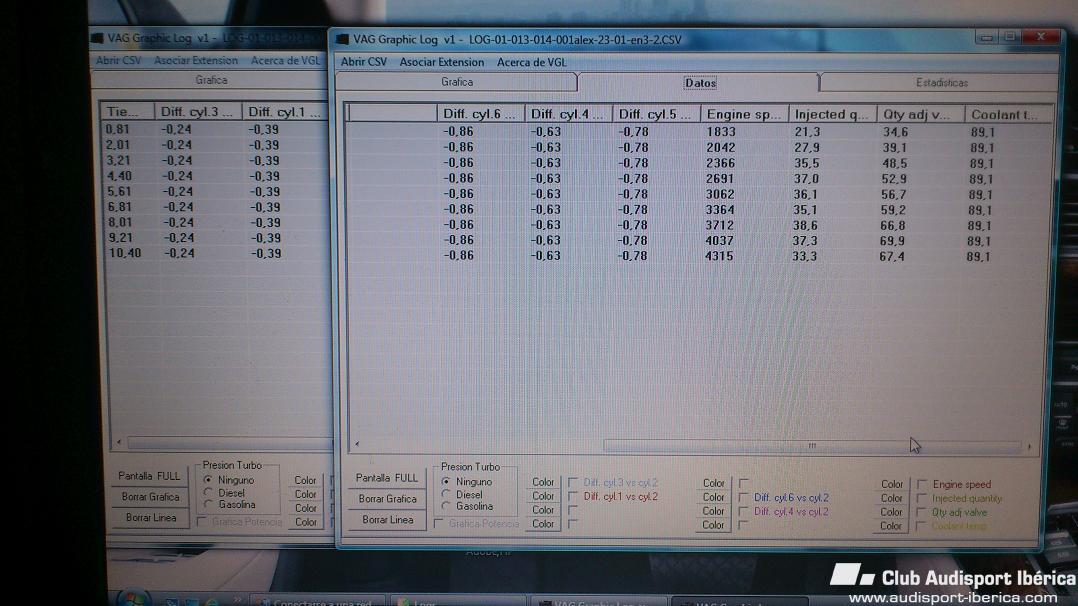Click the Borrar Linea button in the front window

387,520
